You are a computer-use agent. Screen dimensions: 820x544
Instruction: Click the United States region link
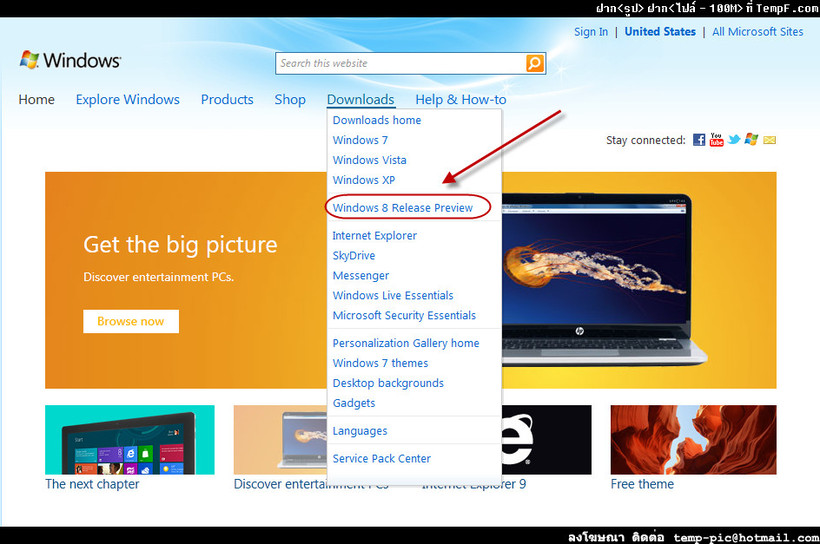tap(660, 31)
